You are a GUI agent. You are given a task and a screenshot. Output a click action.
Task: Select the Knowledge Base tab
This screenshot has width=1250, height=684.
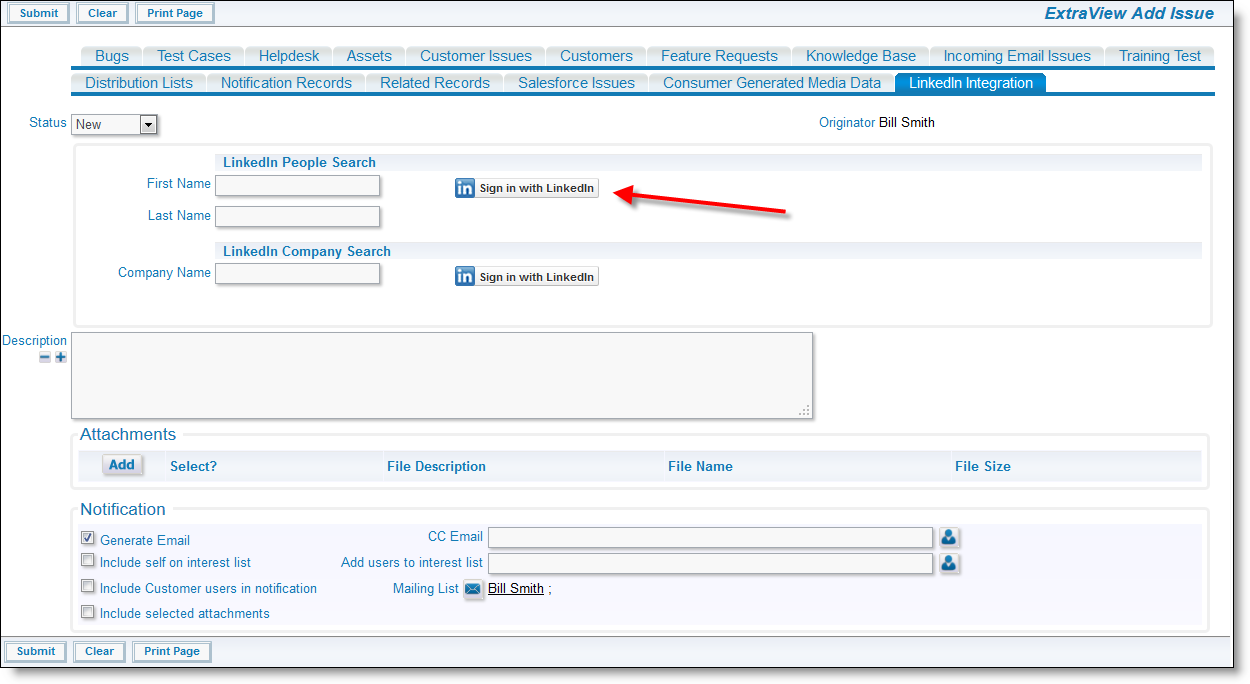(861, 56)
